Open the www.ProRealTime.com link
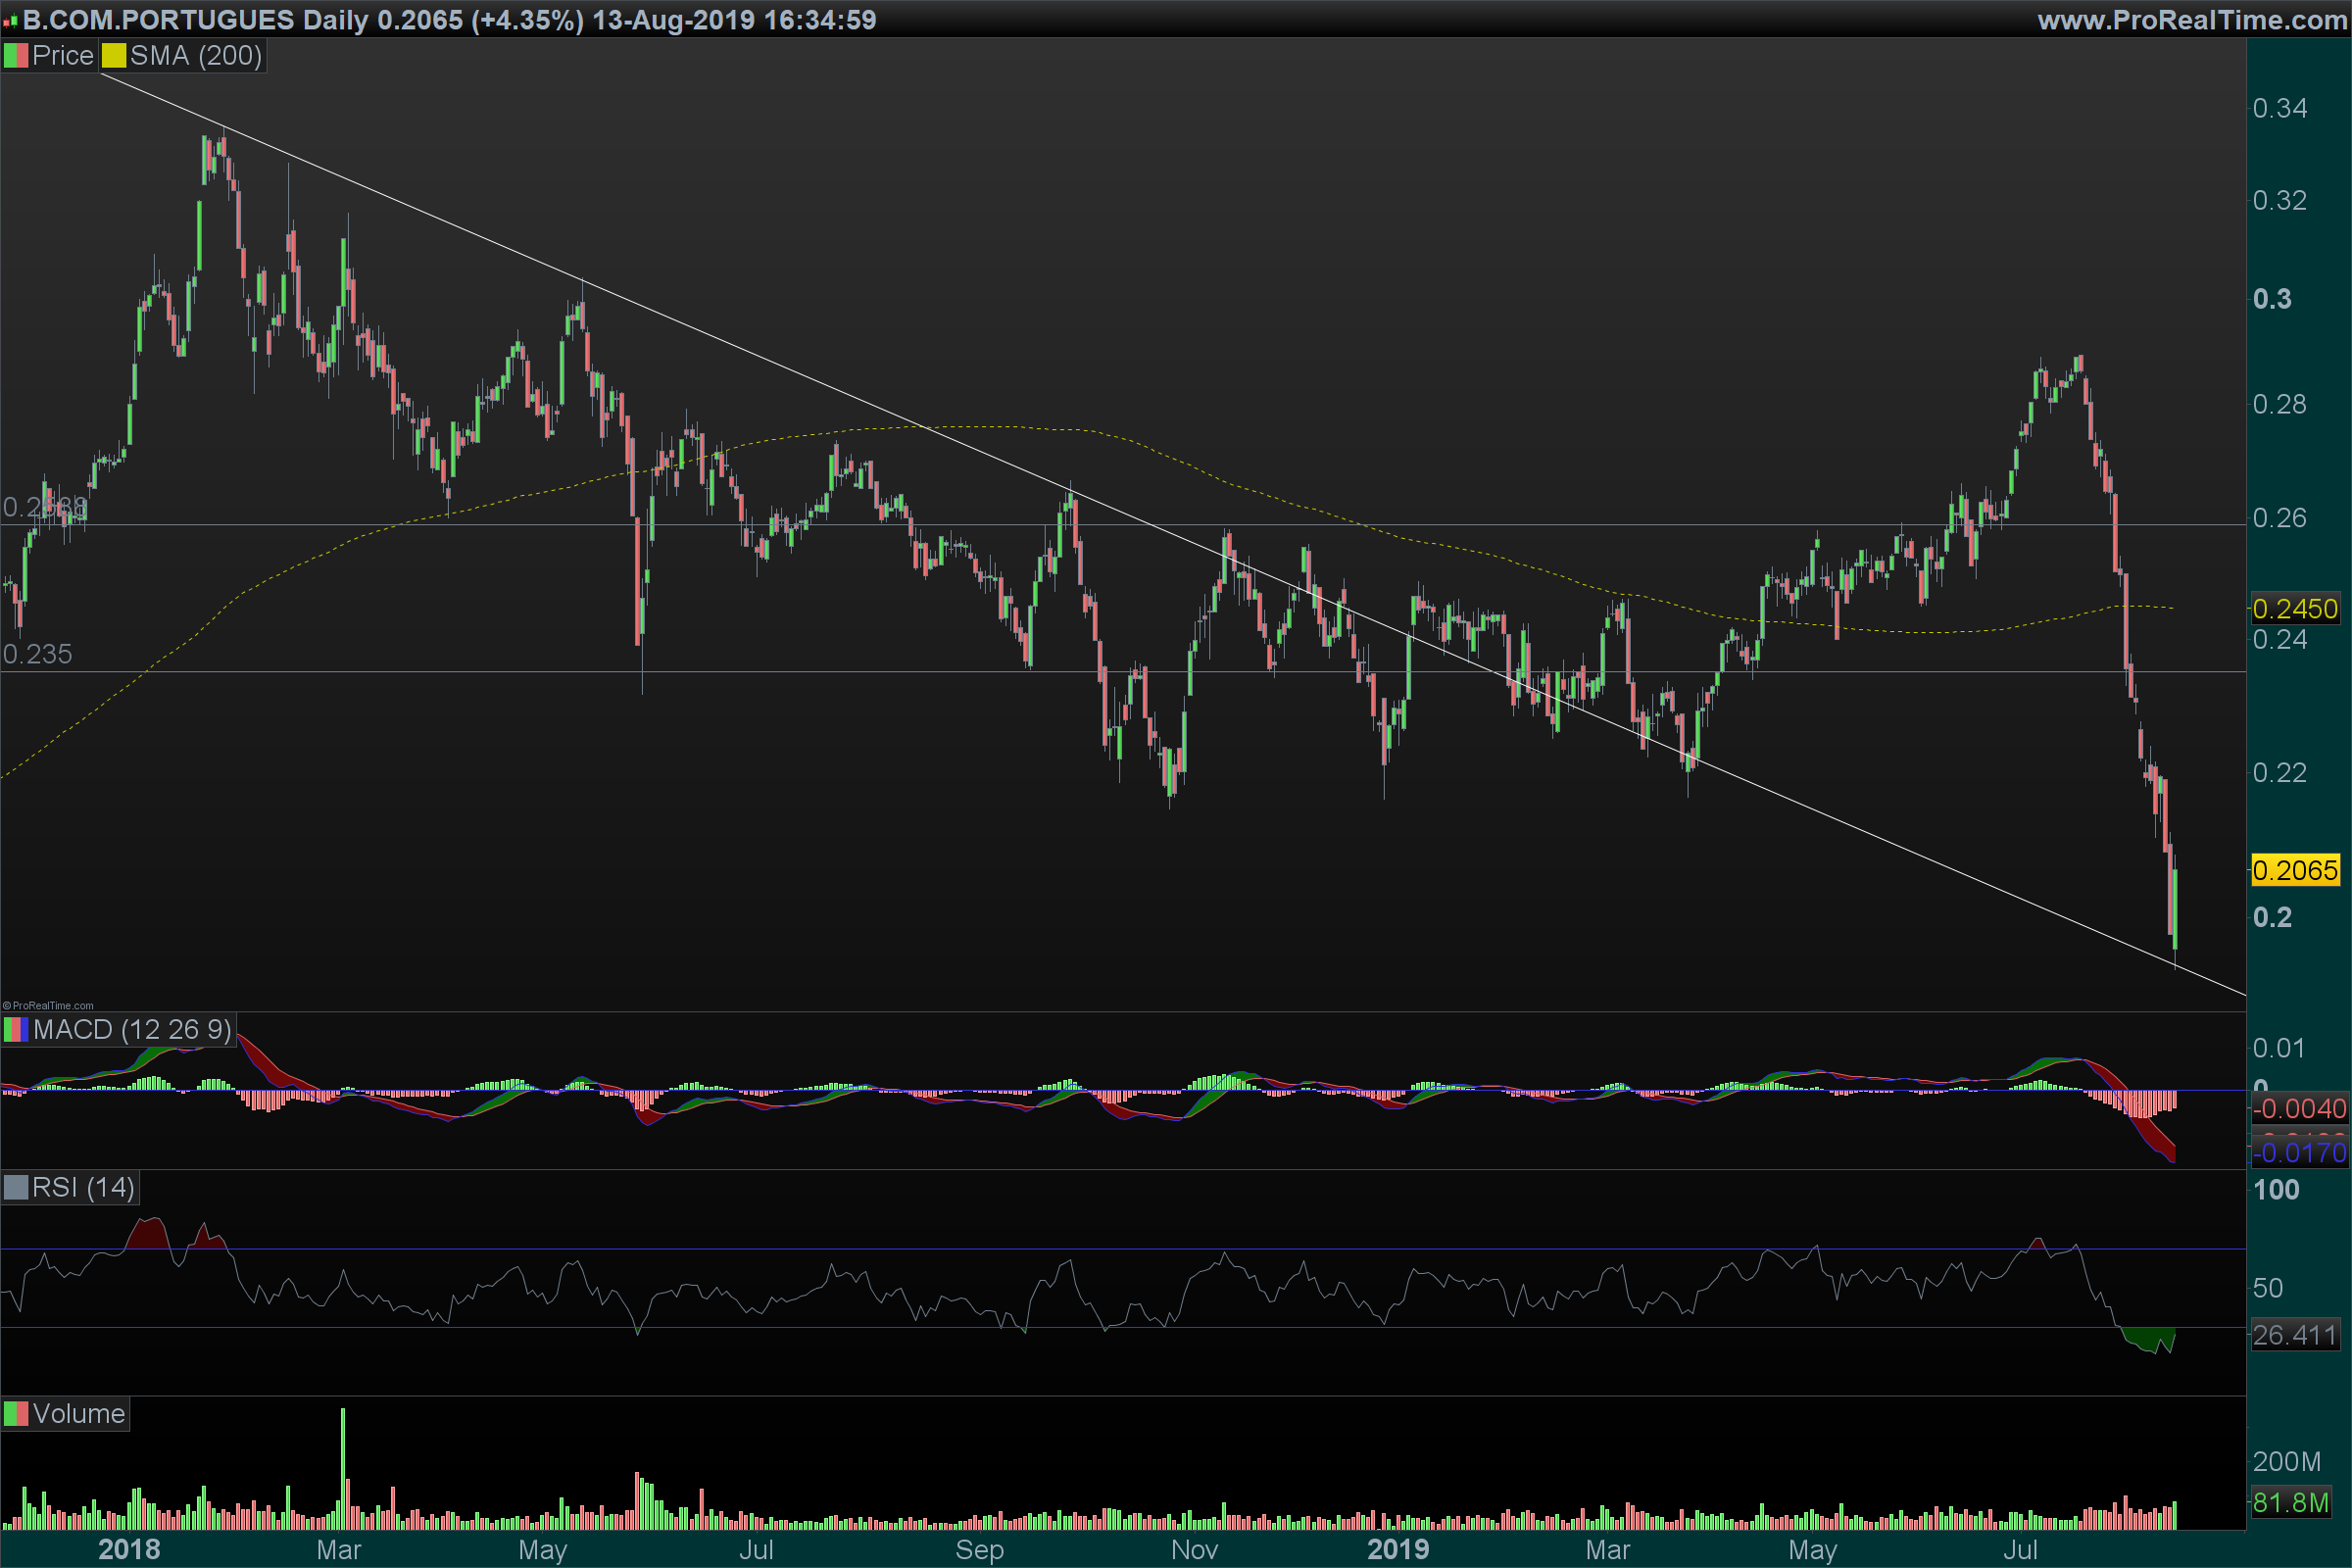Image resolution: width=2352 pixels, height=1568 pixels. [2192, 20]
